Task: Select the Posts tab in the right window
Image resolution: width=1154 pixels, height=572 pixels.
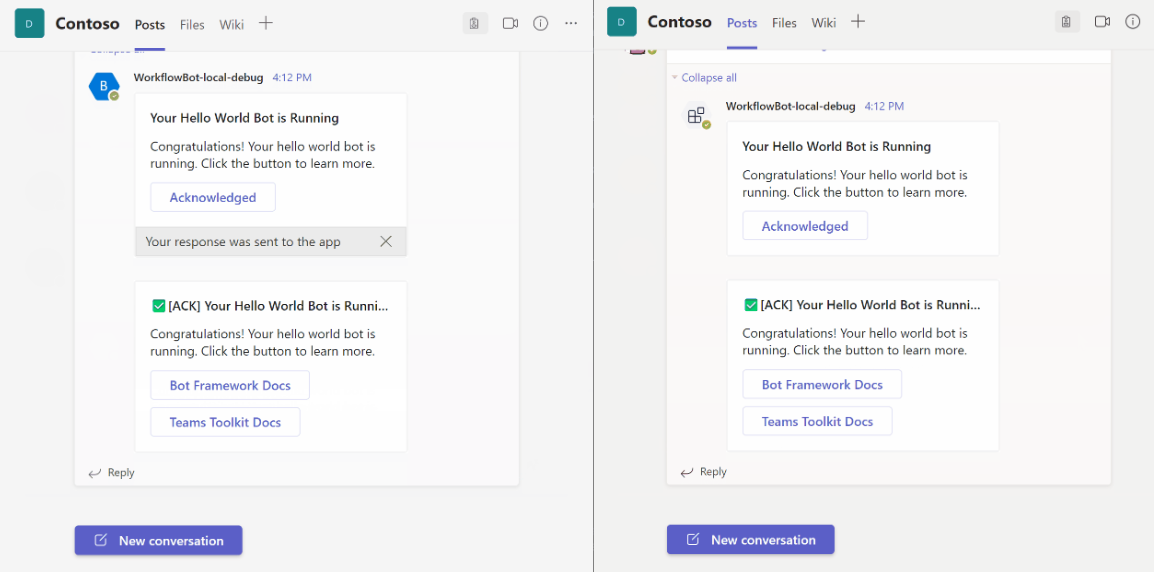Action: [742, 23]
